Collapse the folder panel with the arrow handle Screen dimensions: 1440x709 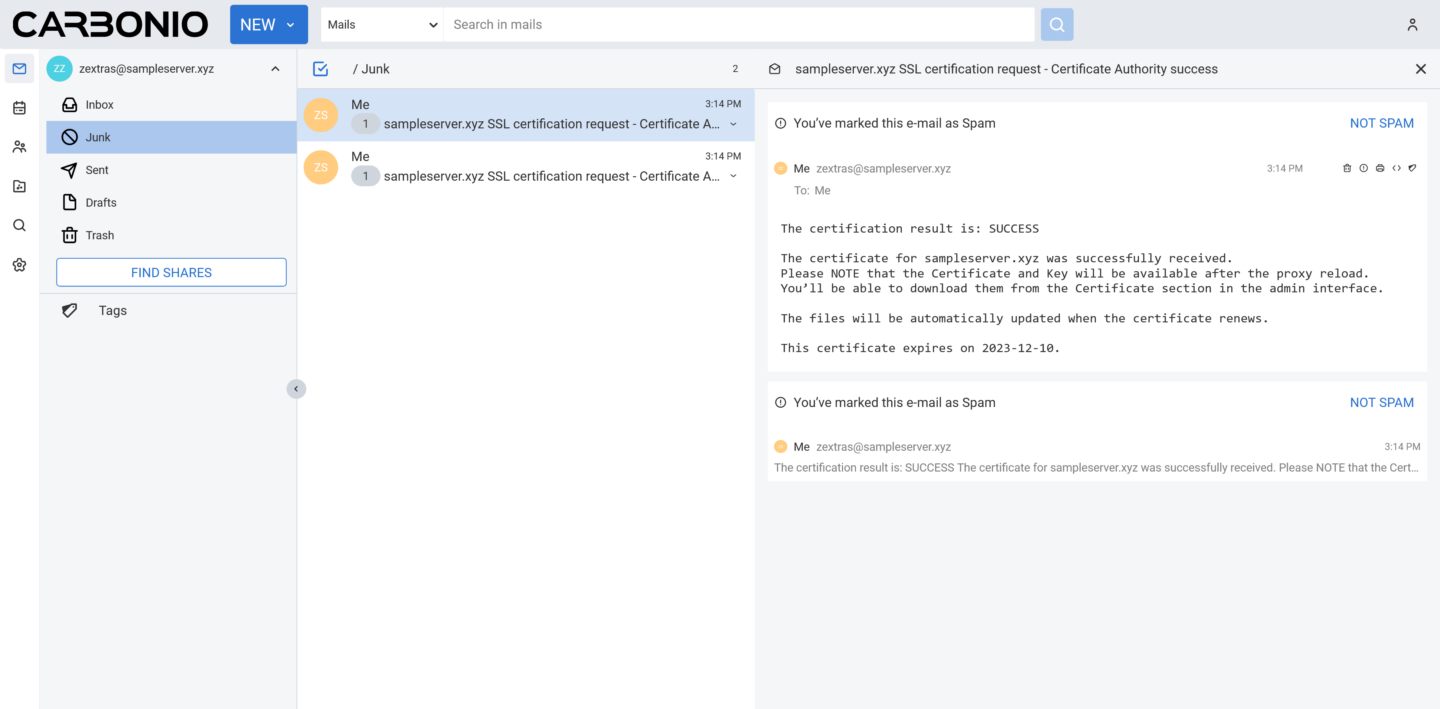coord(296,388)
